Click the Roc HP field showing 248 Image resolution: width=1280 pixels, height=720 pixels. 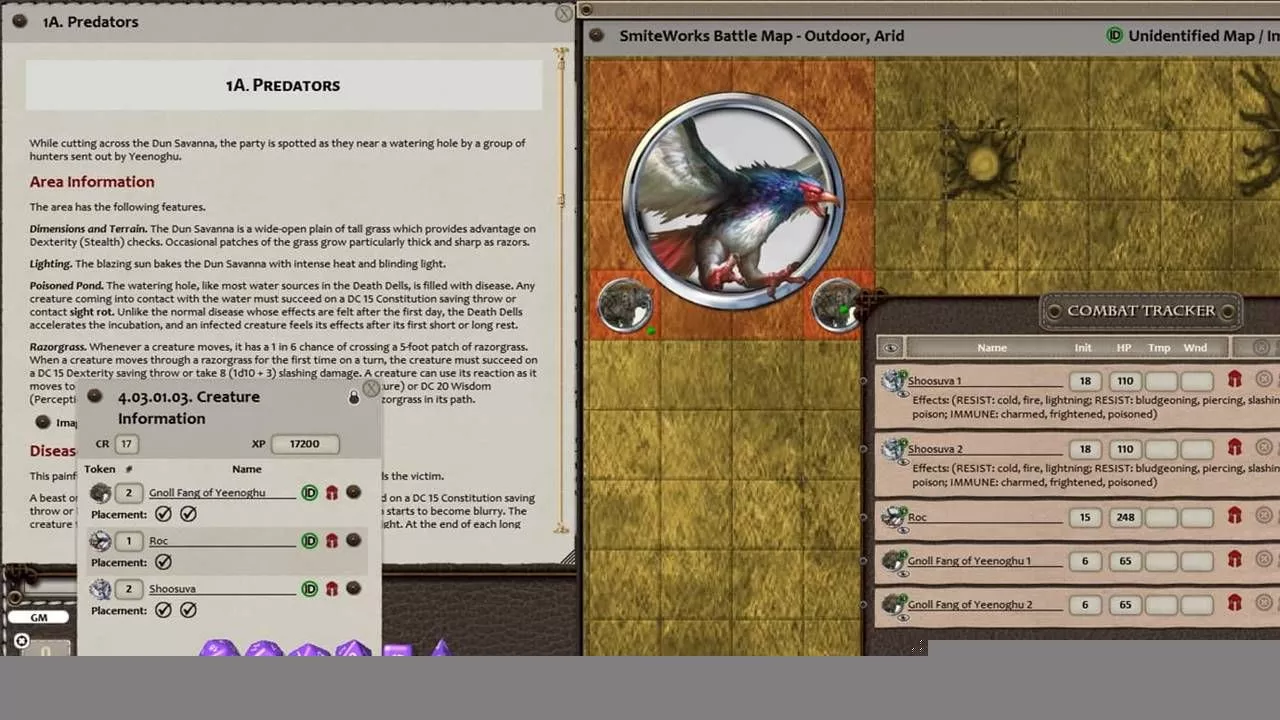click(1125, 517)
